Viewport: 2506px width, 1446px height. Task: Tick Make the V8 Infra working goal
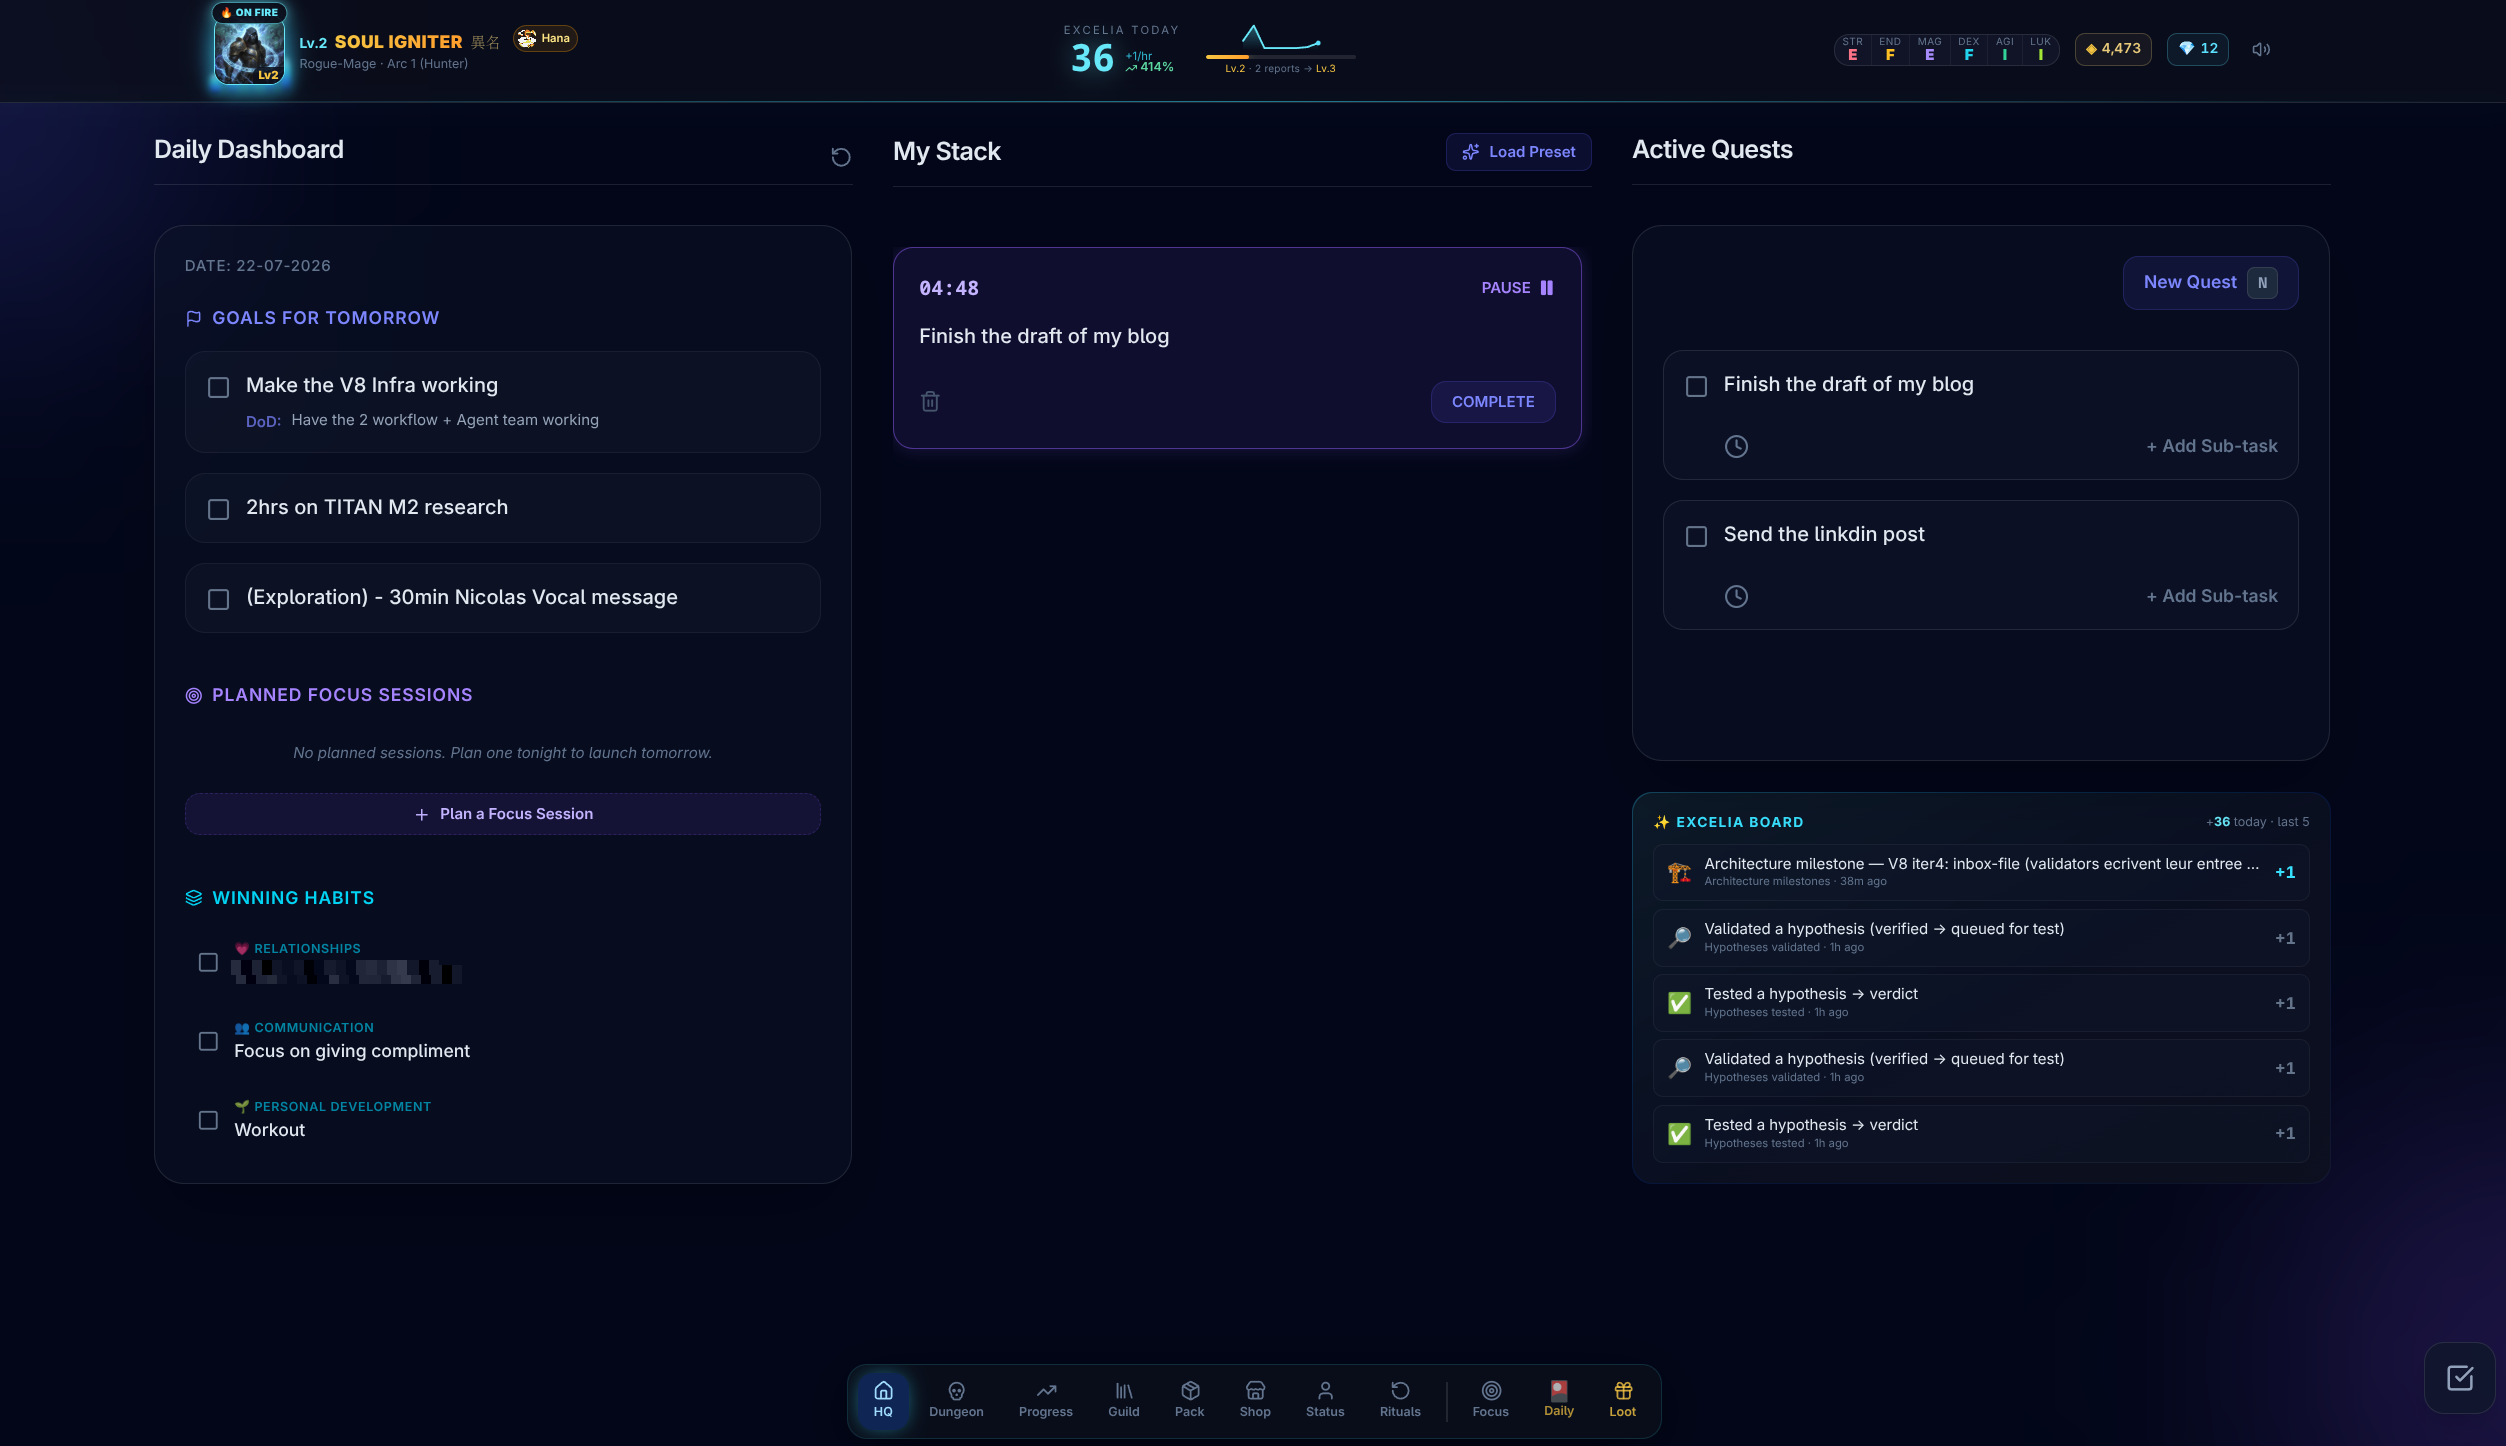[218, 387]
